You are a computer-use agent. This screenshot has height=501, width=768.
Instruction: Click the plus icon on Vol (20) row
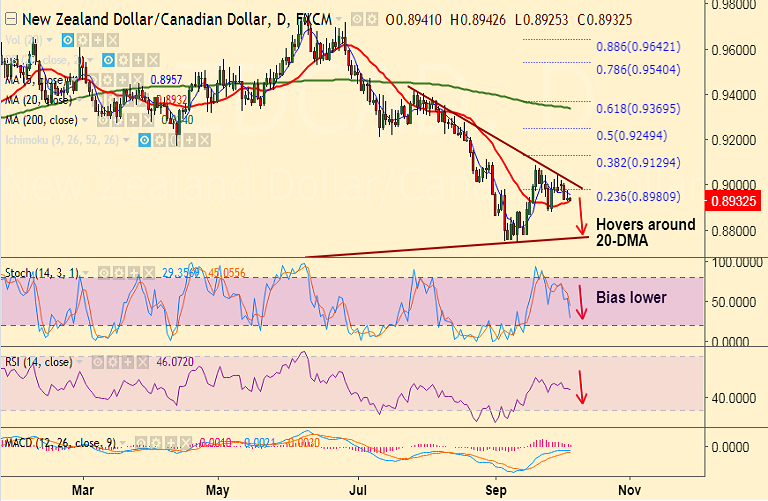pos(98,40)
